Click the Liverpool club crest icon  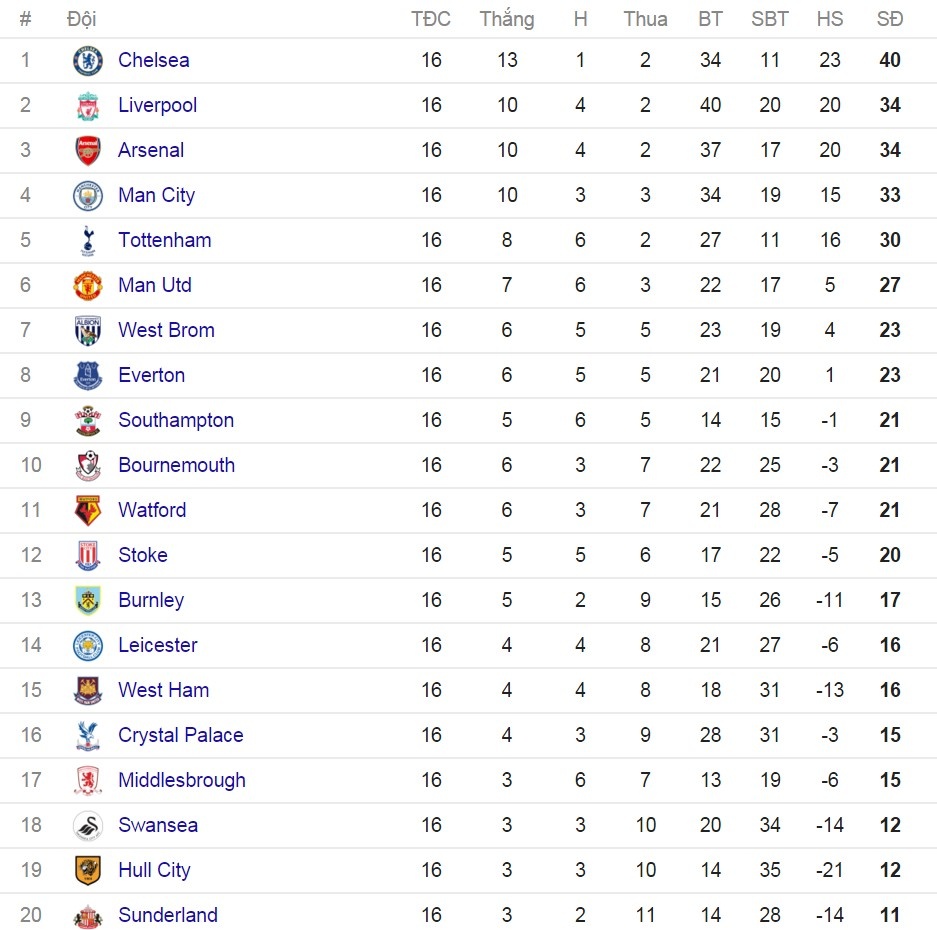point(88,106)
